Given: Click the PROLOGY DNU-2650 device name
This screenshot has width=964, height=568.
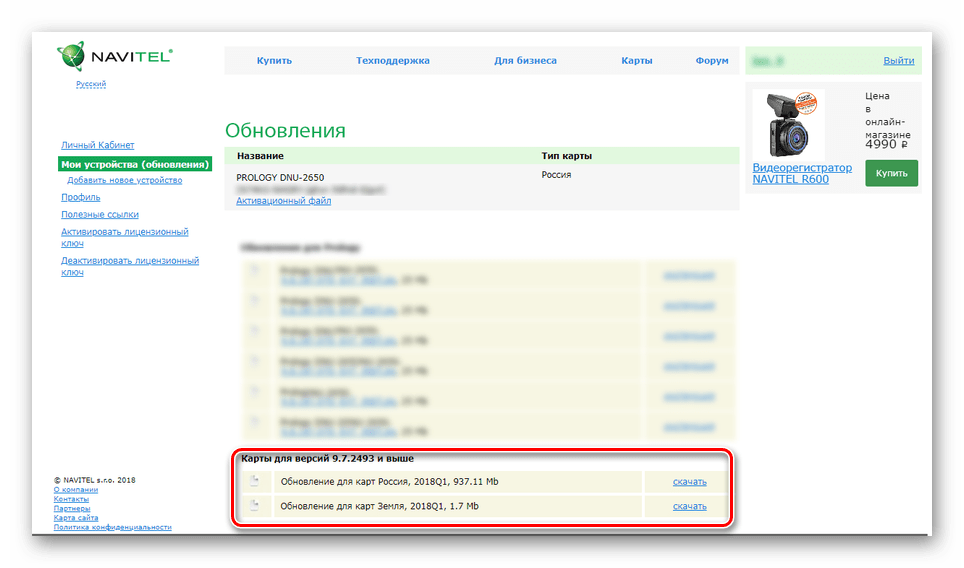Looking at the screenshot, I should click(280, 178).
